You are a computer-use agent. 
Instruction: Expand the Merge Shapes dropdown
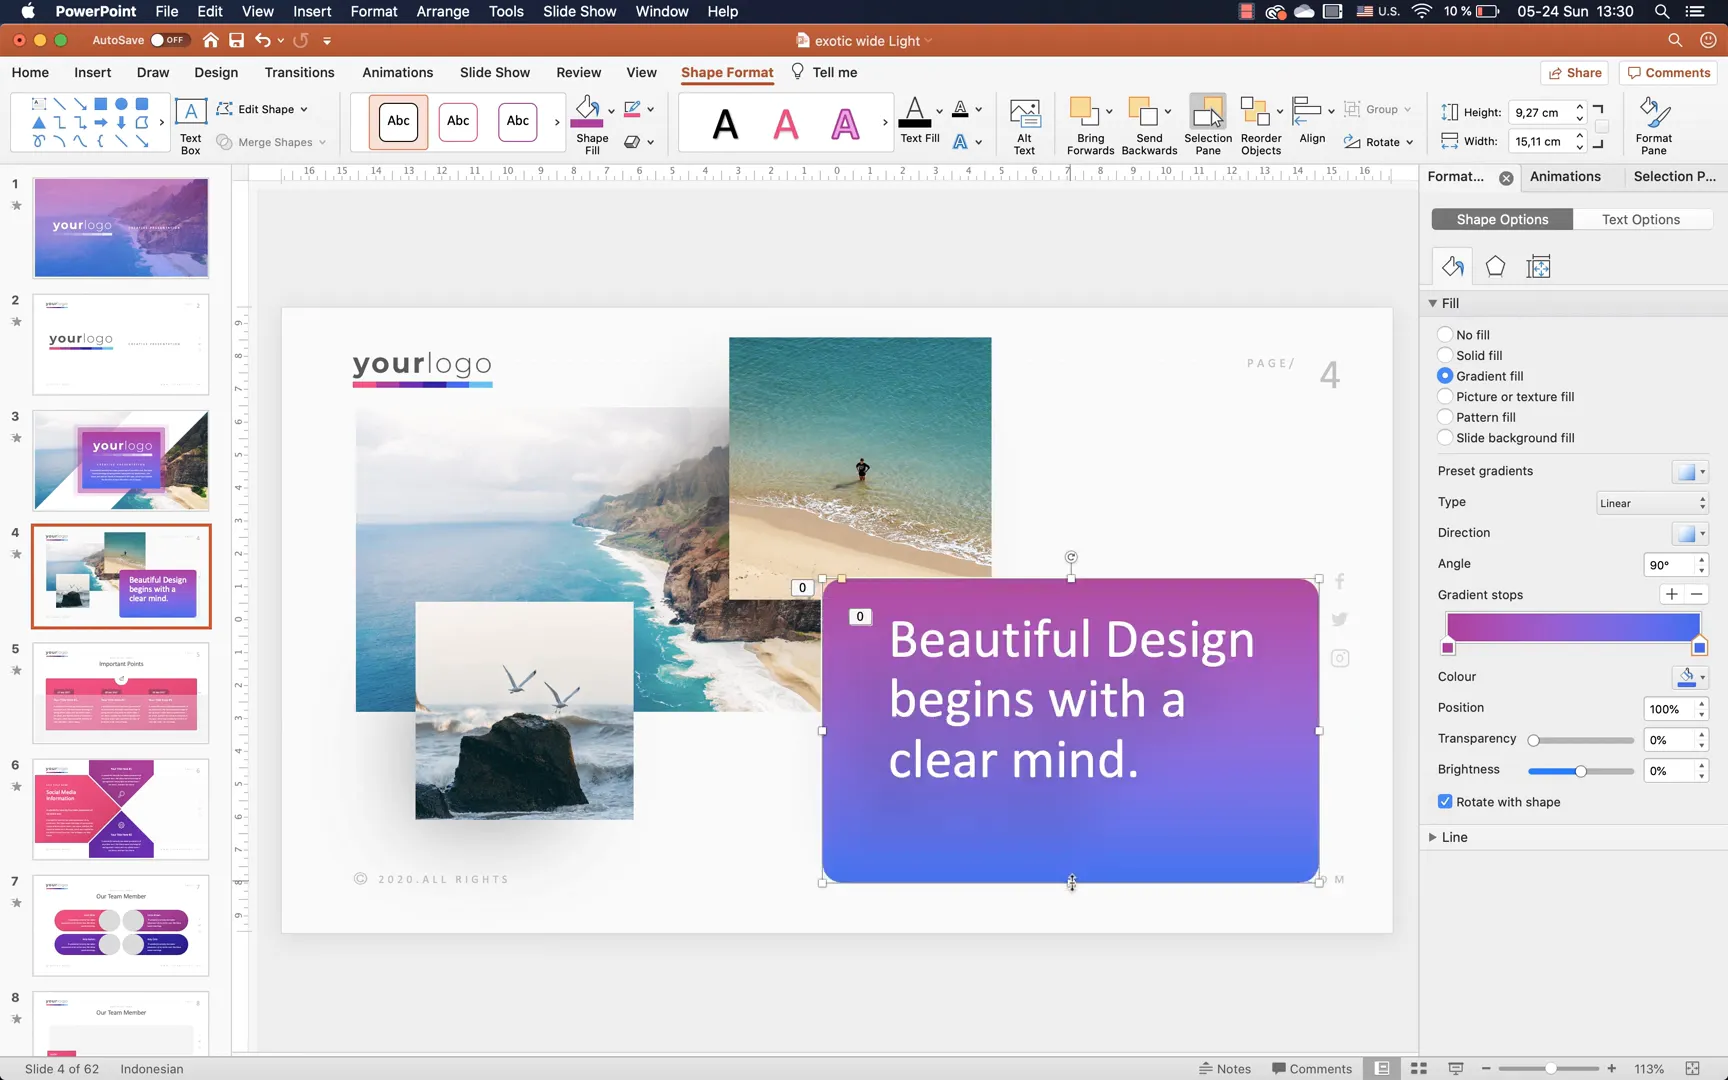coord(322,142)
